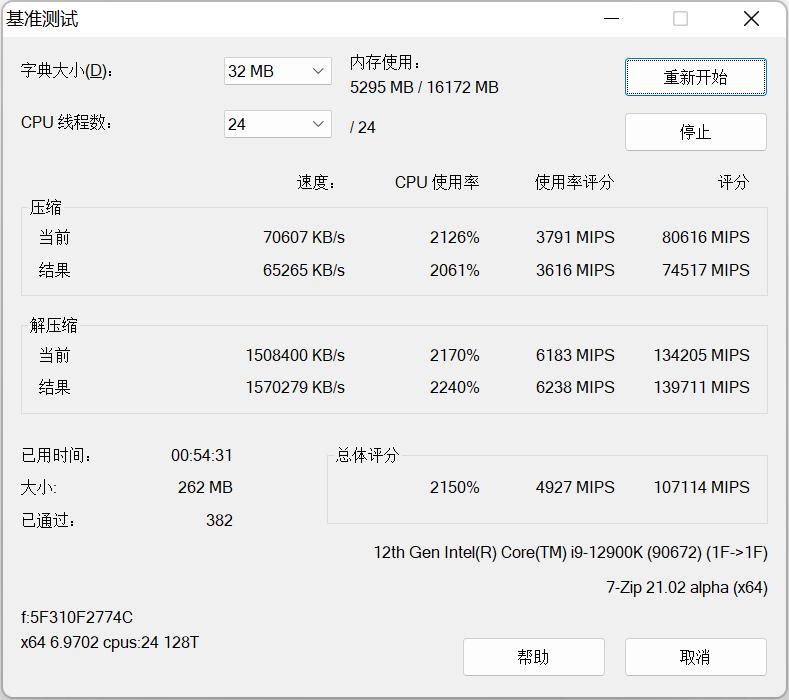Screen dimensions: 789x700
Task: Click compression current speed 70607 KB/s
Action: (x=304, y=237)
